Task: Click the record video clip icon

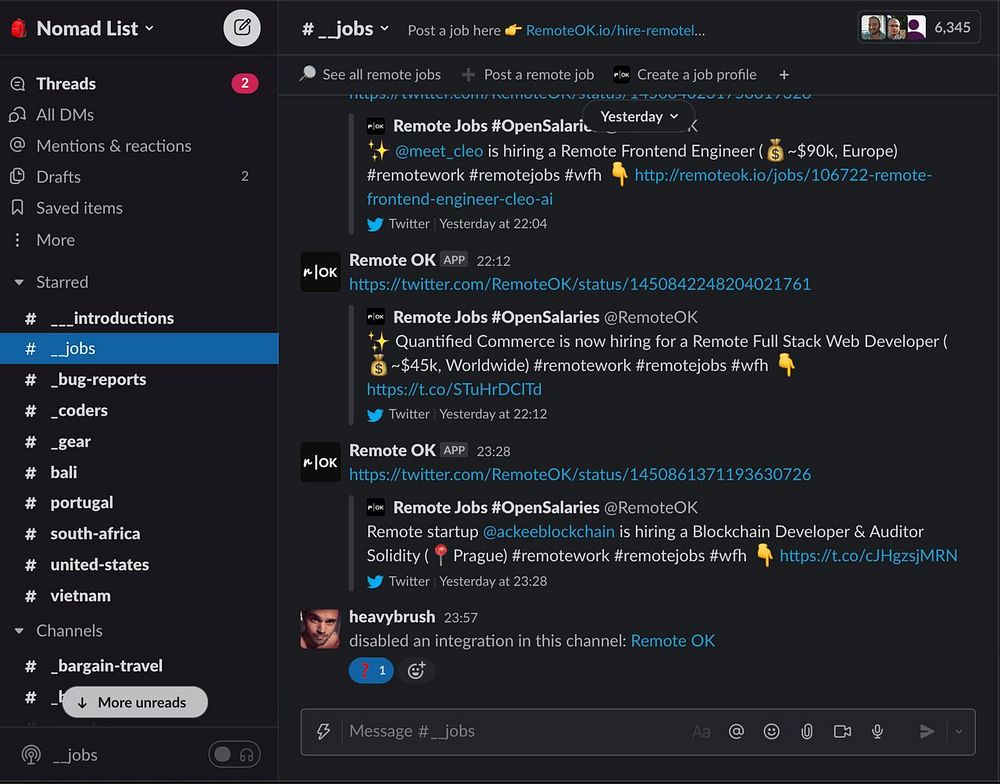Action: tap(842, 731)
